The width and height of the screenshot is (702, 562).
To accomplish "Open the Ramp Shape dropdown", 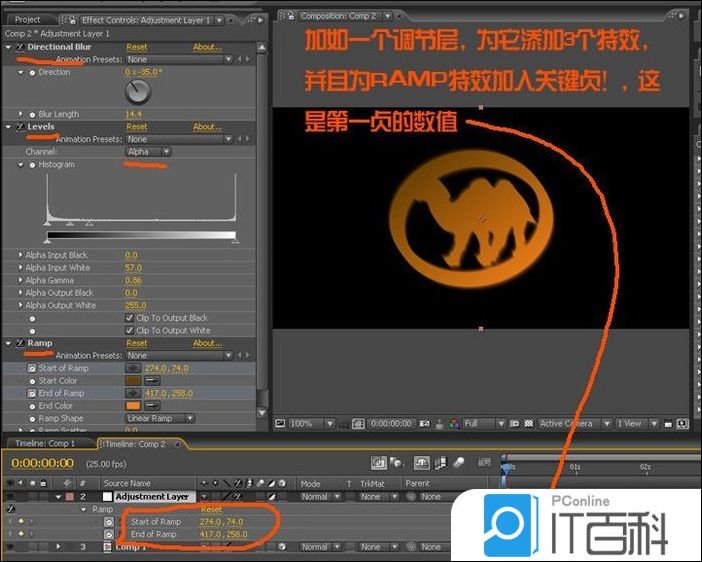I will pos(160,418).
